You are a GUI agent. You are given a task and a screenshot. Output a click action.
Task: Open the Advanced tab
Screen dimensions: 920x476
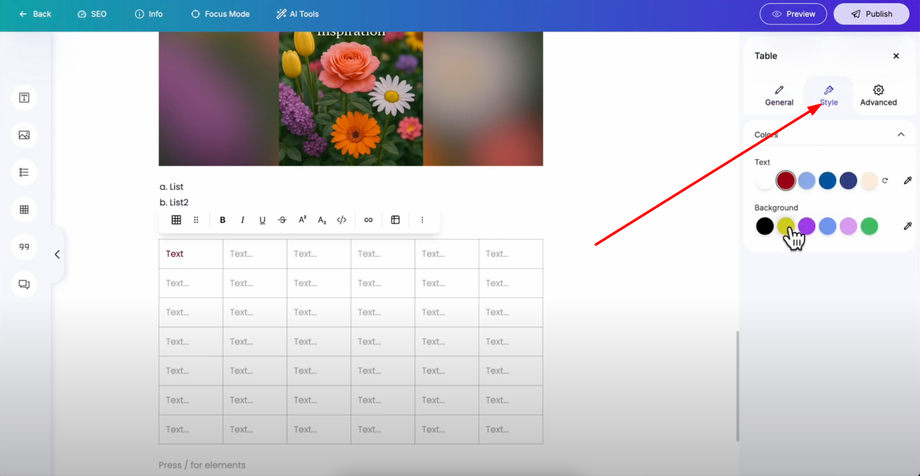878,95
